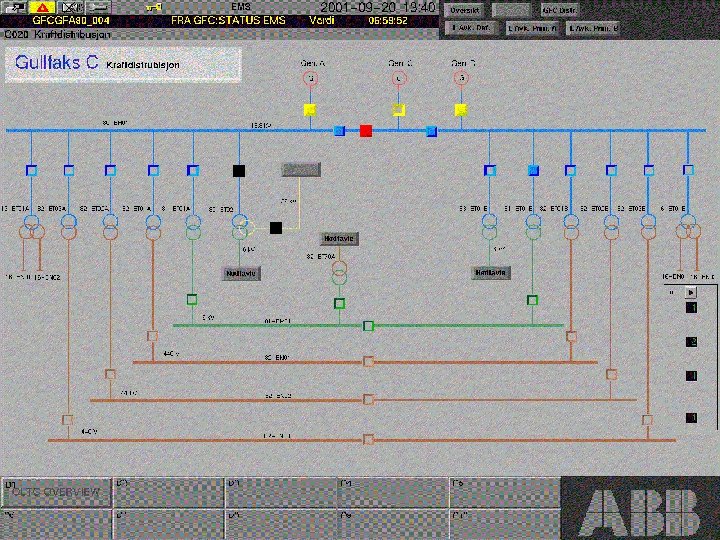Click the yellow key icon in the top bar
Screen dimensions: 720x540
pyautogui.click(x=154, y=7)
